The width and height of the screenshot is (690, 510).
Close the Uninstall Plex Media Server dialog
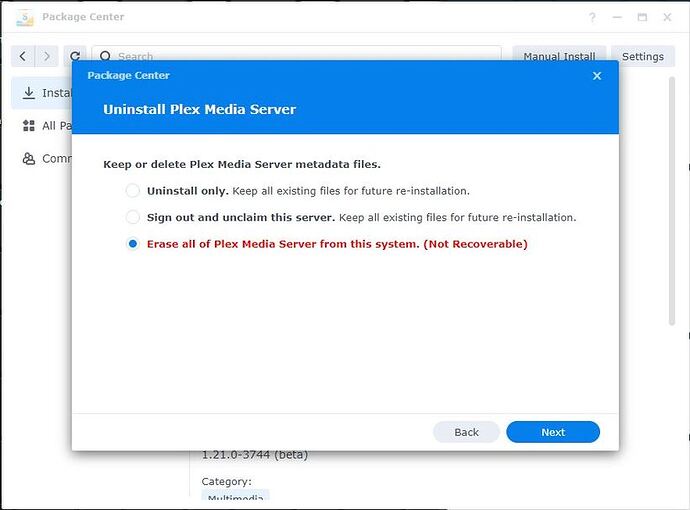597,76
